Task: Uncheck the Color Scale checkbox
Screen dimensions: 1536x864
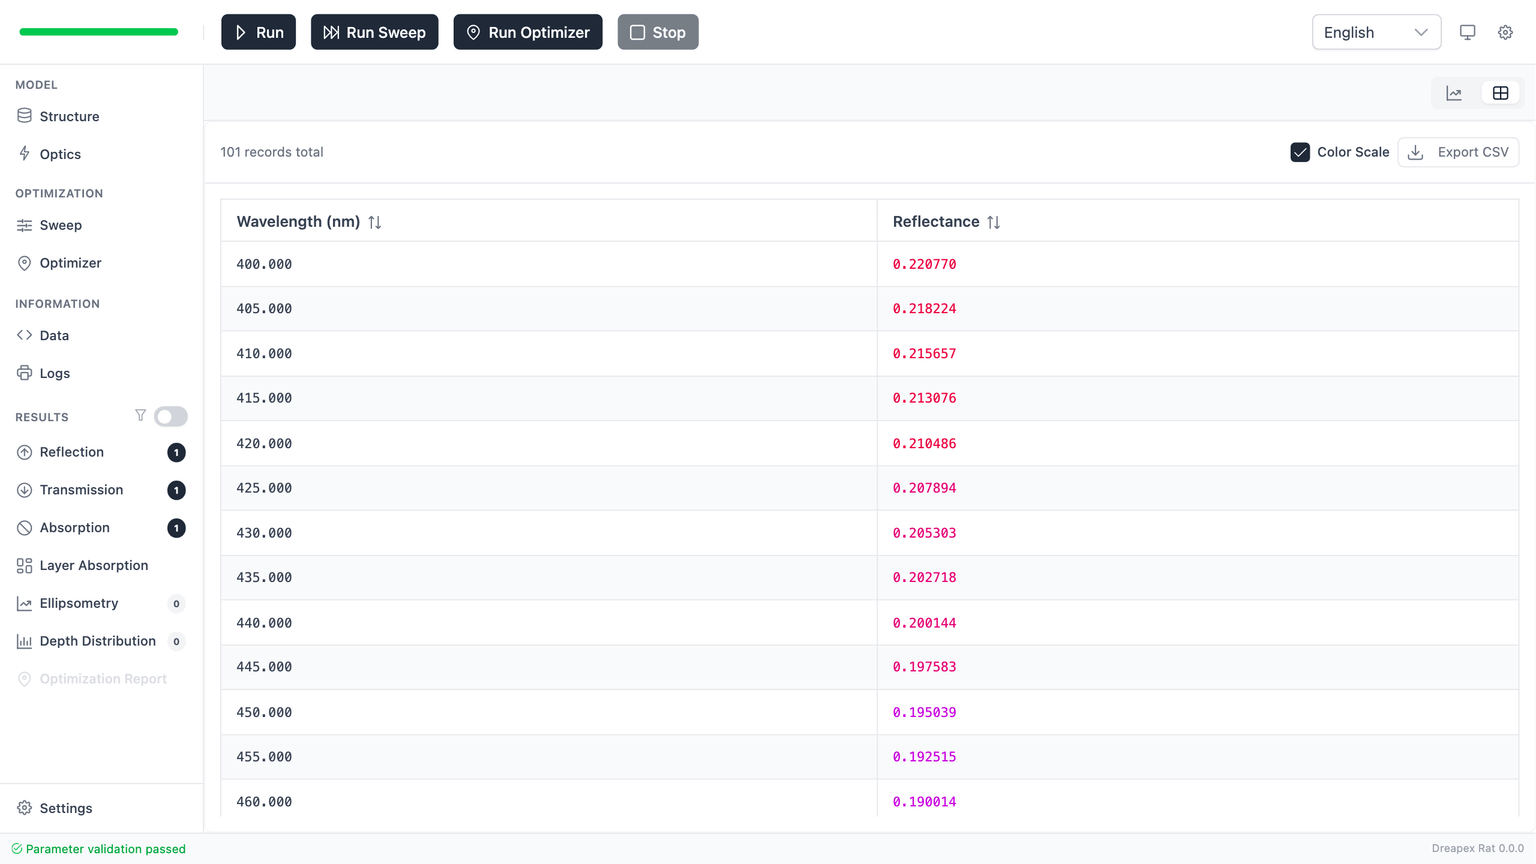Action: [1299, 152]
